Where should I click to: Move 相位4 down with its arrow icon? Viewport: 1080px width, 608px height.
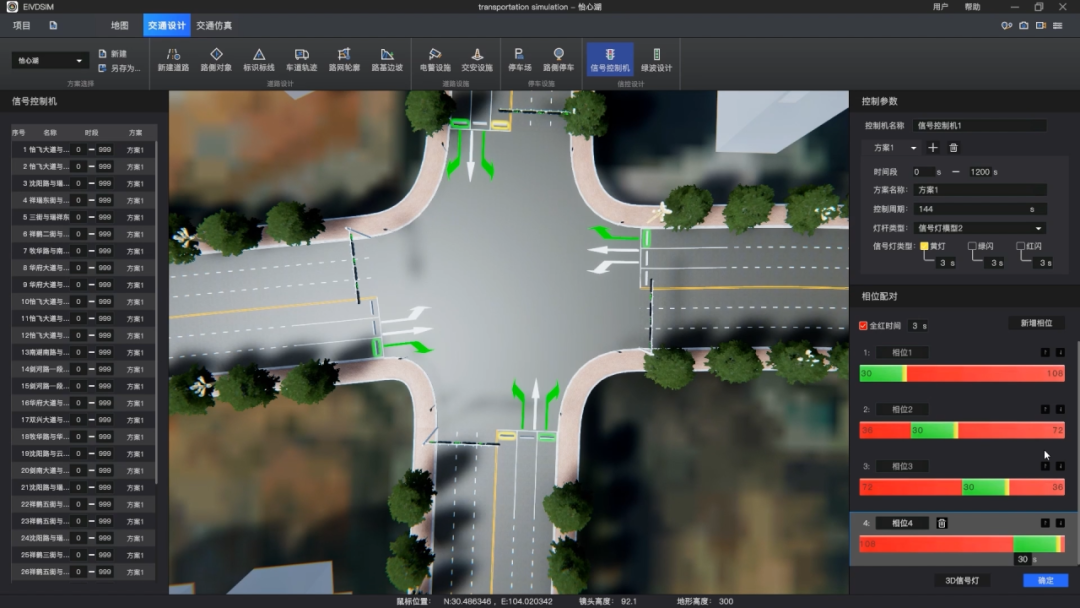1060,523
